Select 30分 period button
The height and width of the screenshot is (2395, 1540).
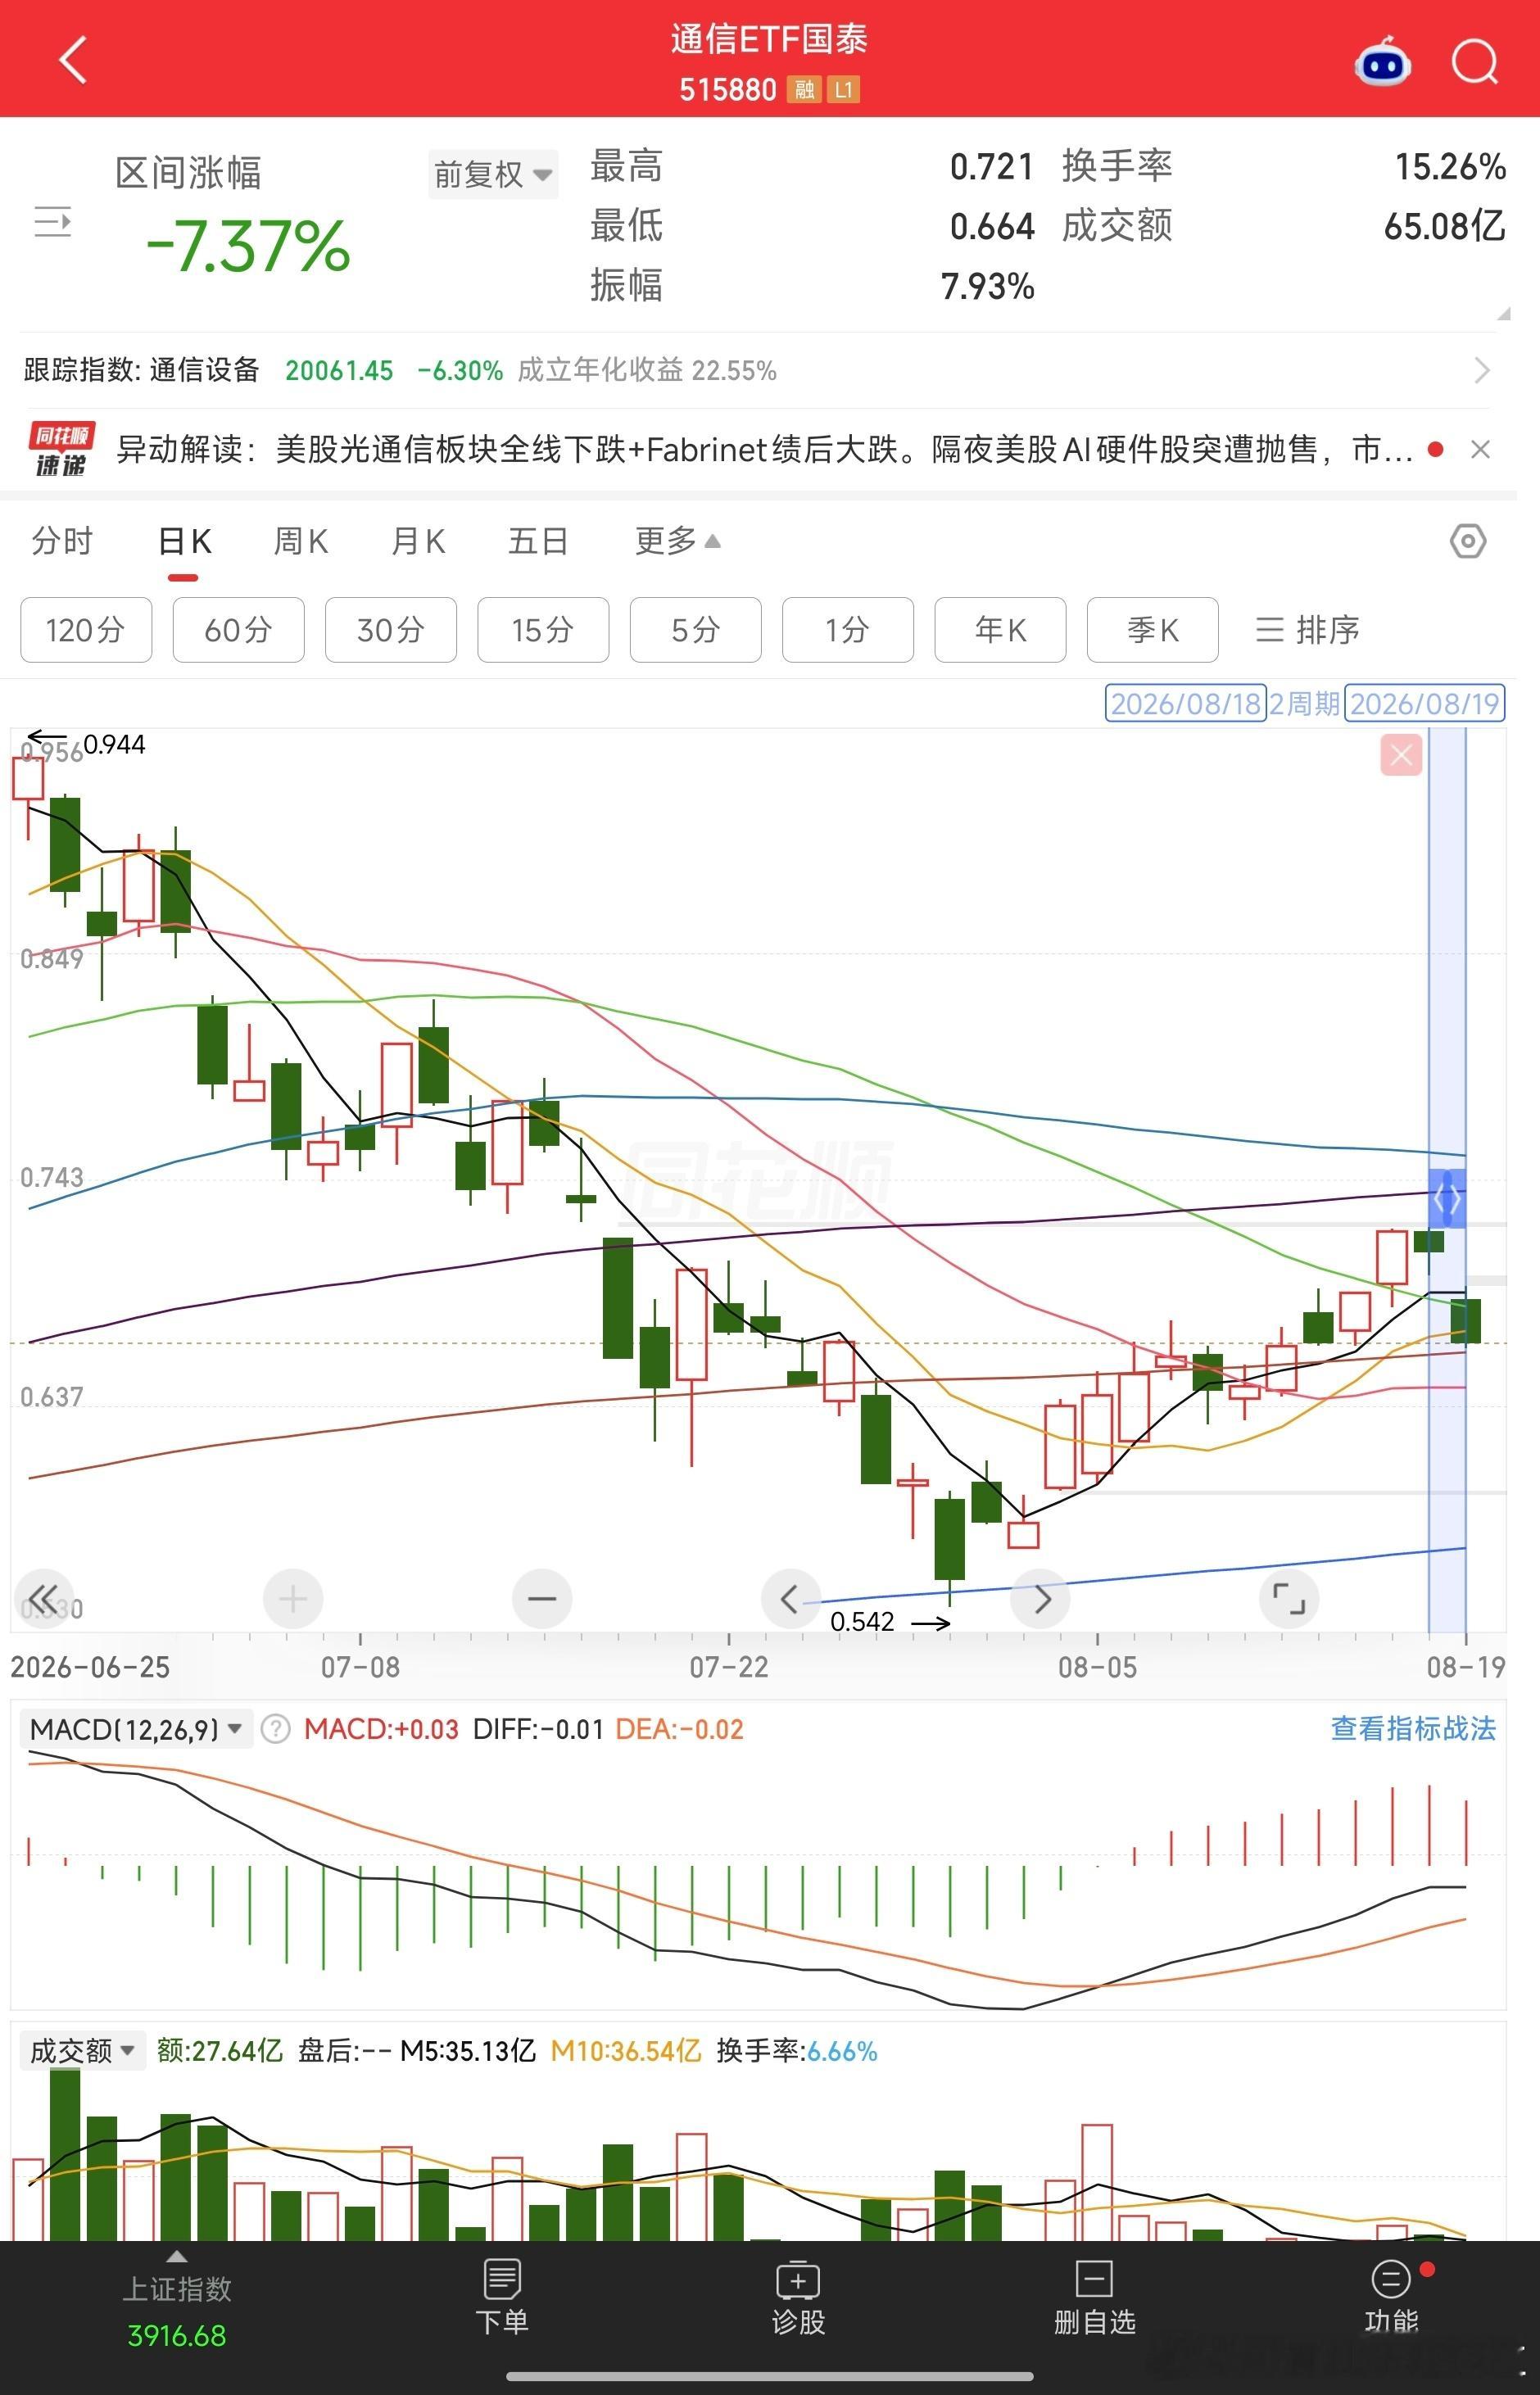click(391, 630)
